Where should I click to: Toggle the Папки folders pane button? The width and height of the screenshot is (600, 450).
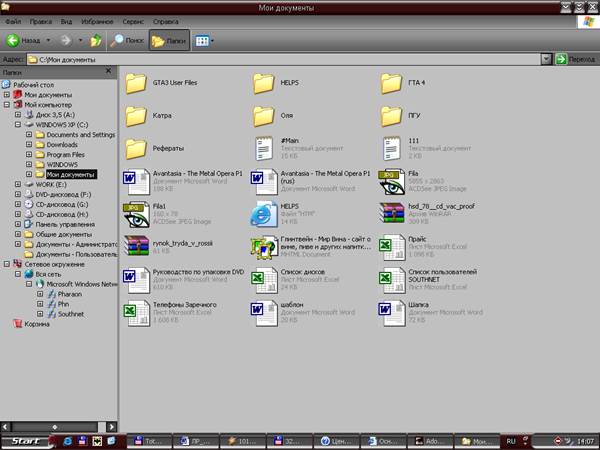coord(167,41)
